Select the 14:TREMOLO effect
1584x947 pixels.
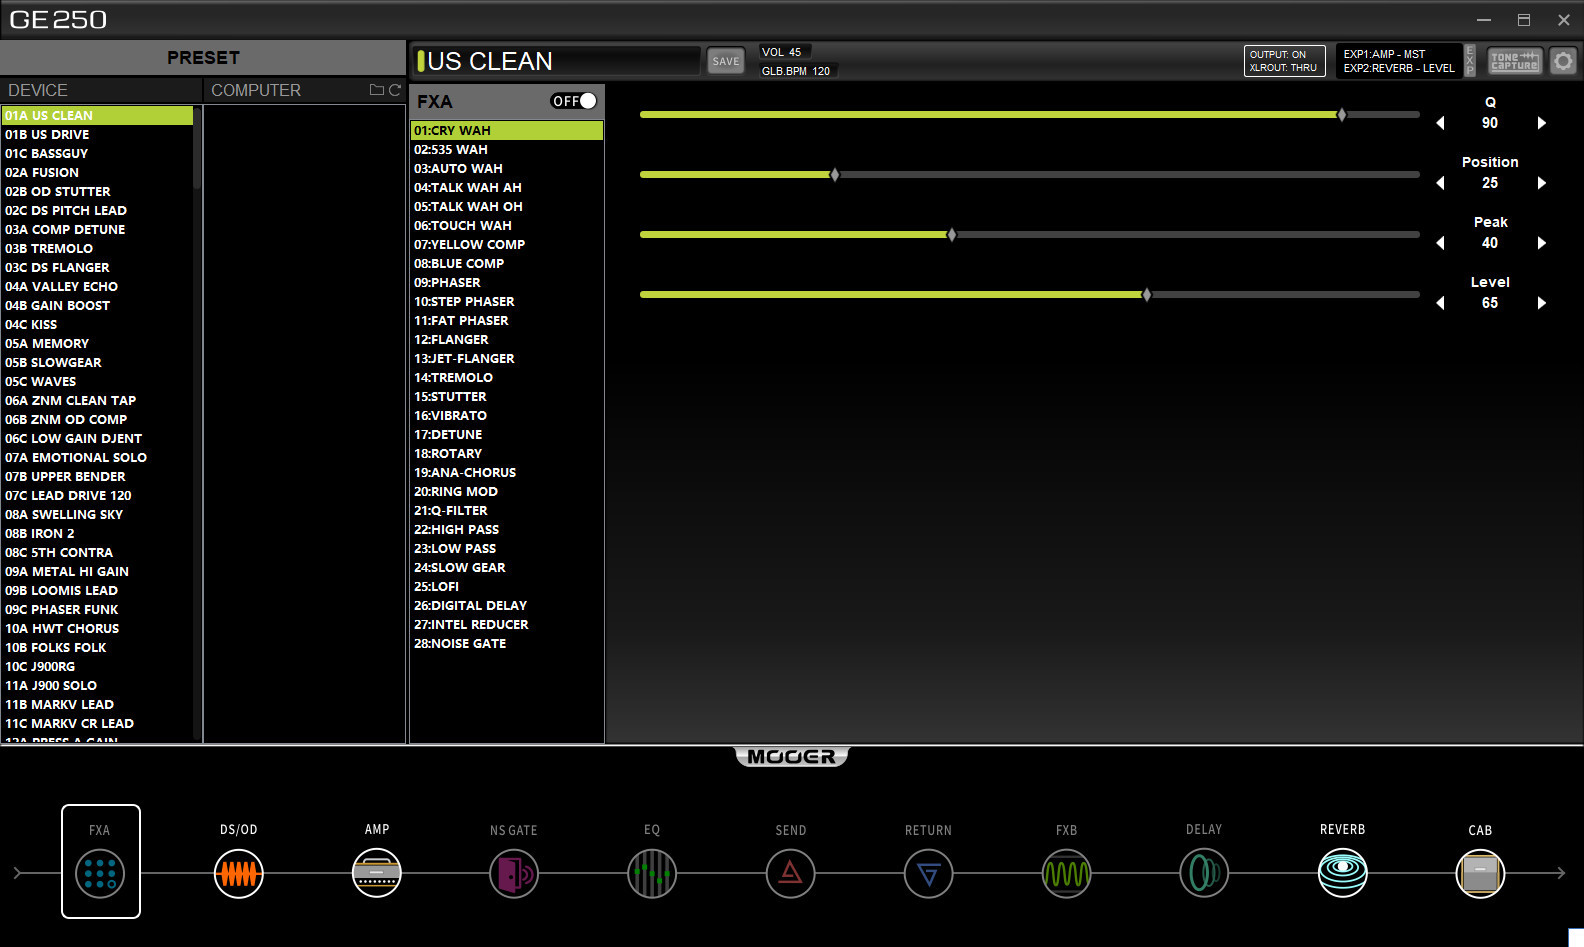click(507, 378)
